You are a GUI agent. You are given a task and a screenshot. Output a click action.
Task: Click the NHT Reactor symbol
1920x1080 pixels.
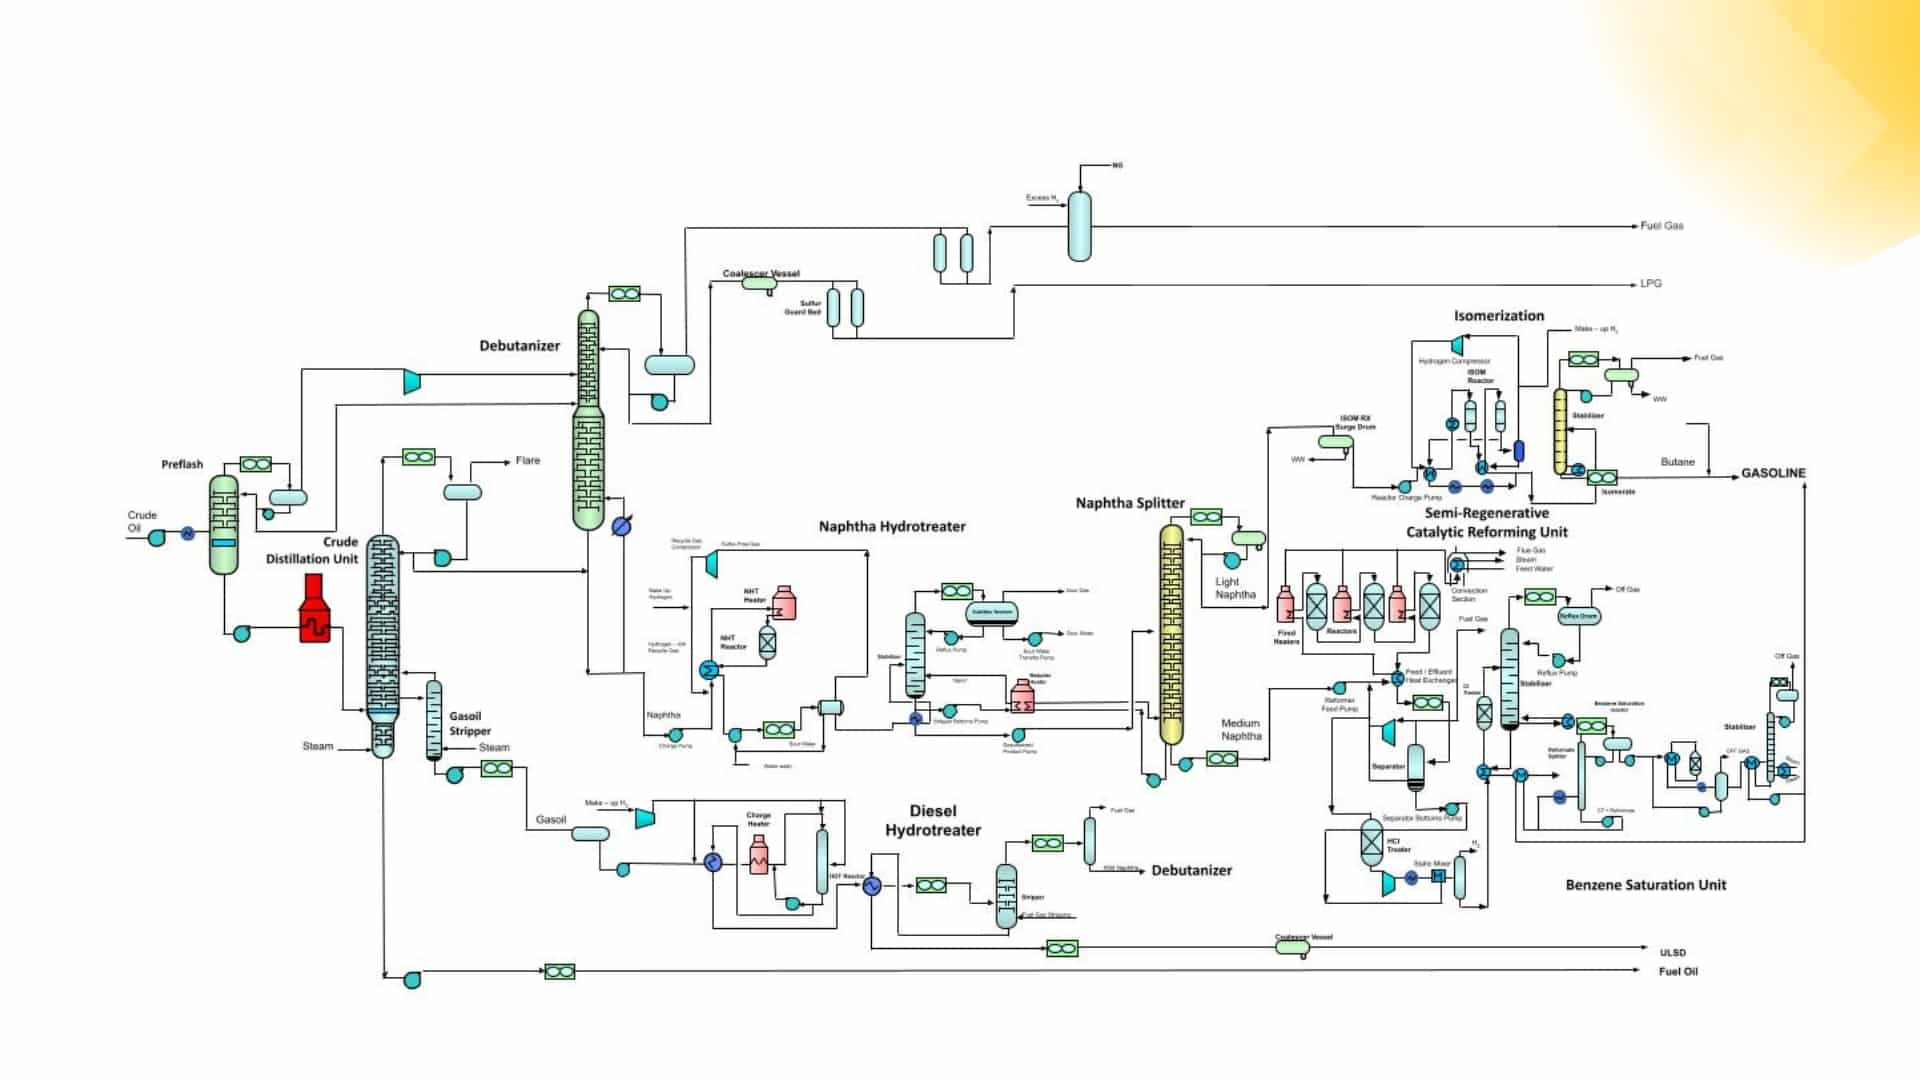767,643
